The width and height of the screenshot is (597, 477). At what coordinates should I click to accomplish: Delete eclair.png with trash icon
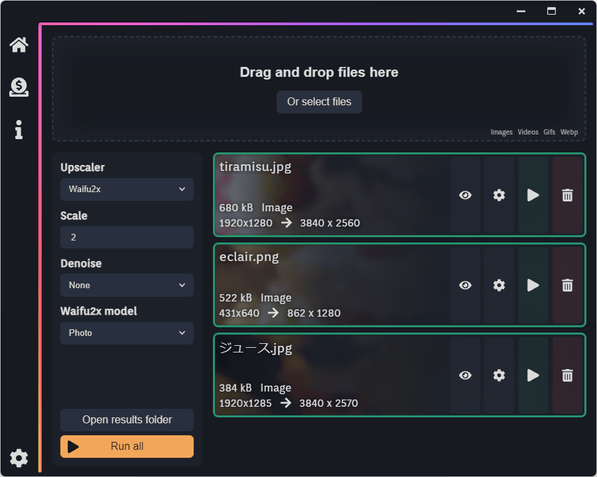567,285
